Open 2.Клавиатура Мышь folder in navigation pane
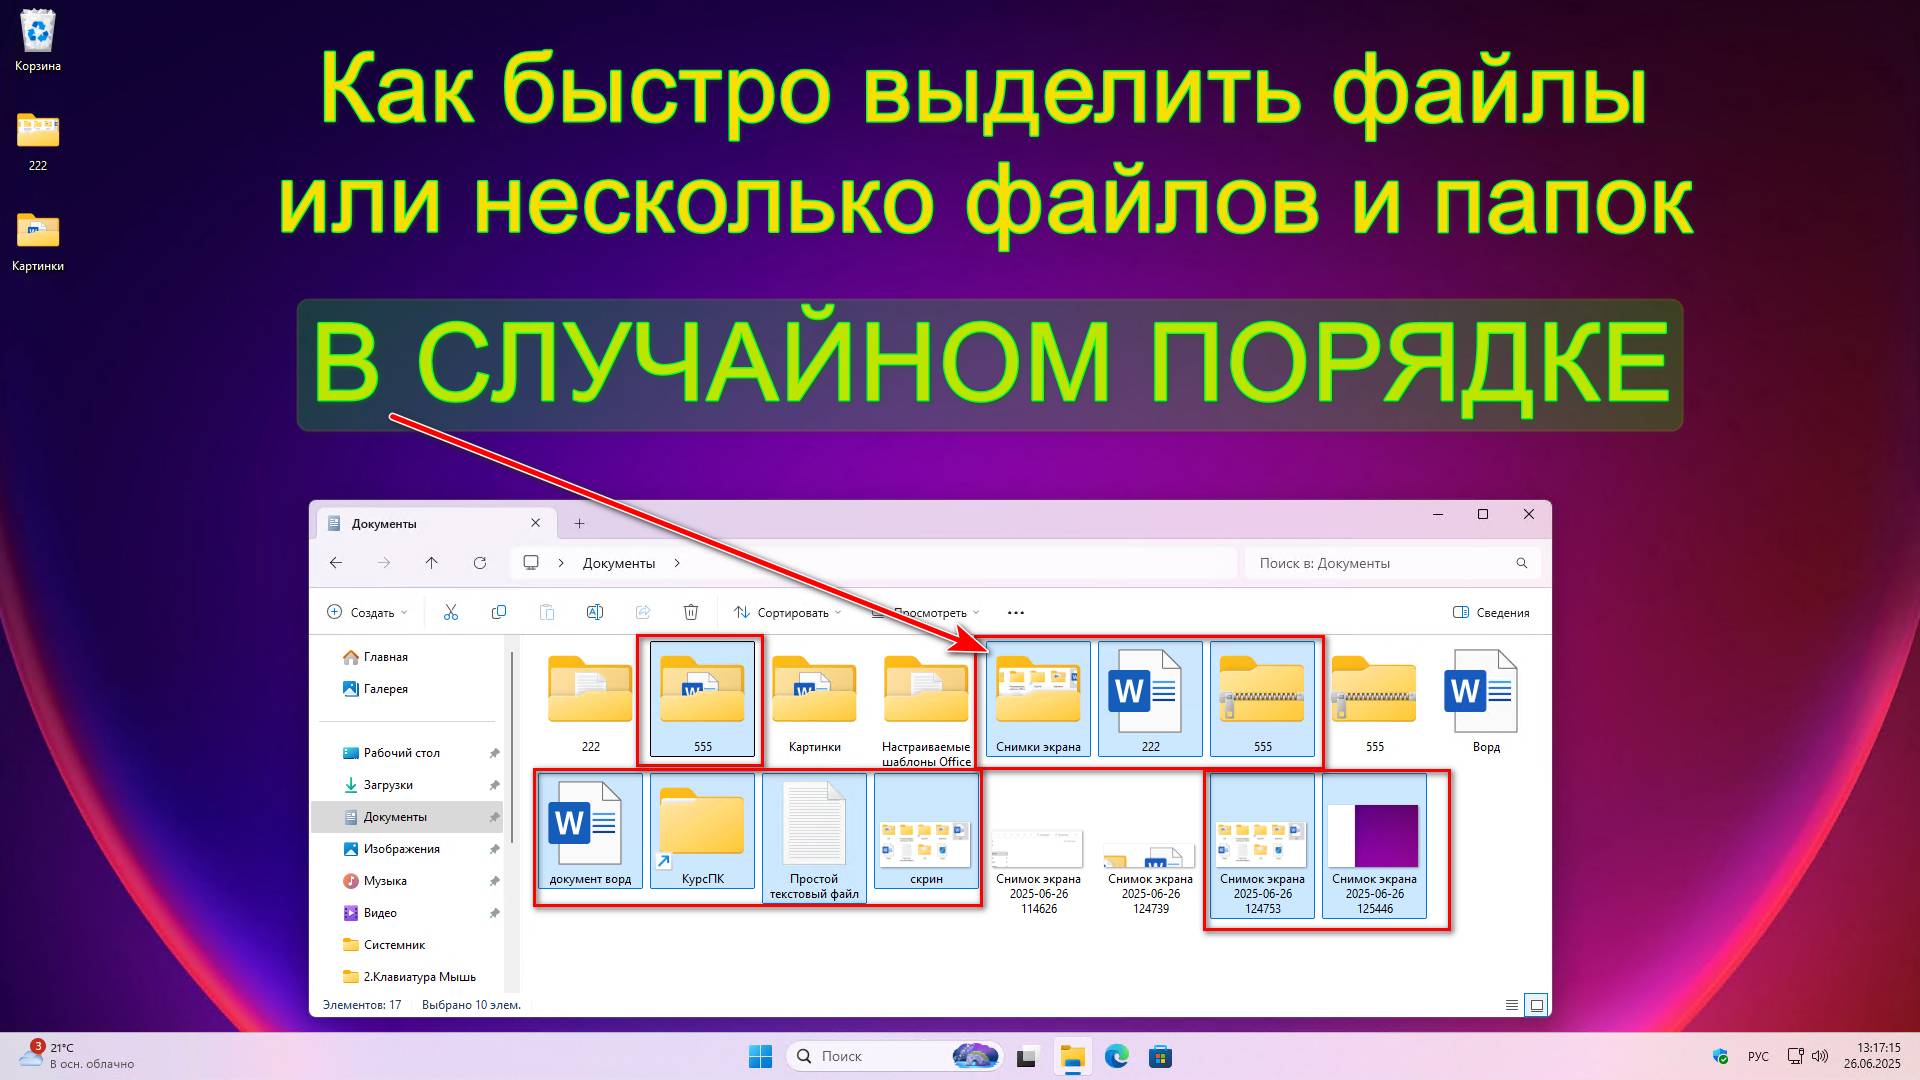The height and width of the screenshot is (1080, 1920). click(411, 977)
